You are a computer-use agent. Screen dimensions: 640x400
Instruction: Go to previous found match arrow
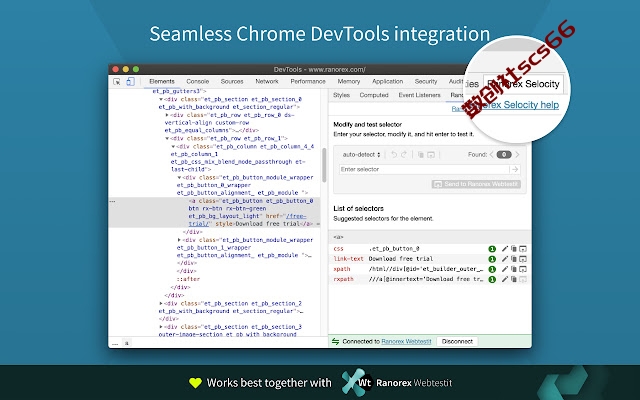tap(491, 155)
